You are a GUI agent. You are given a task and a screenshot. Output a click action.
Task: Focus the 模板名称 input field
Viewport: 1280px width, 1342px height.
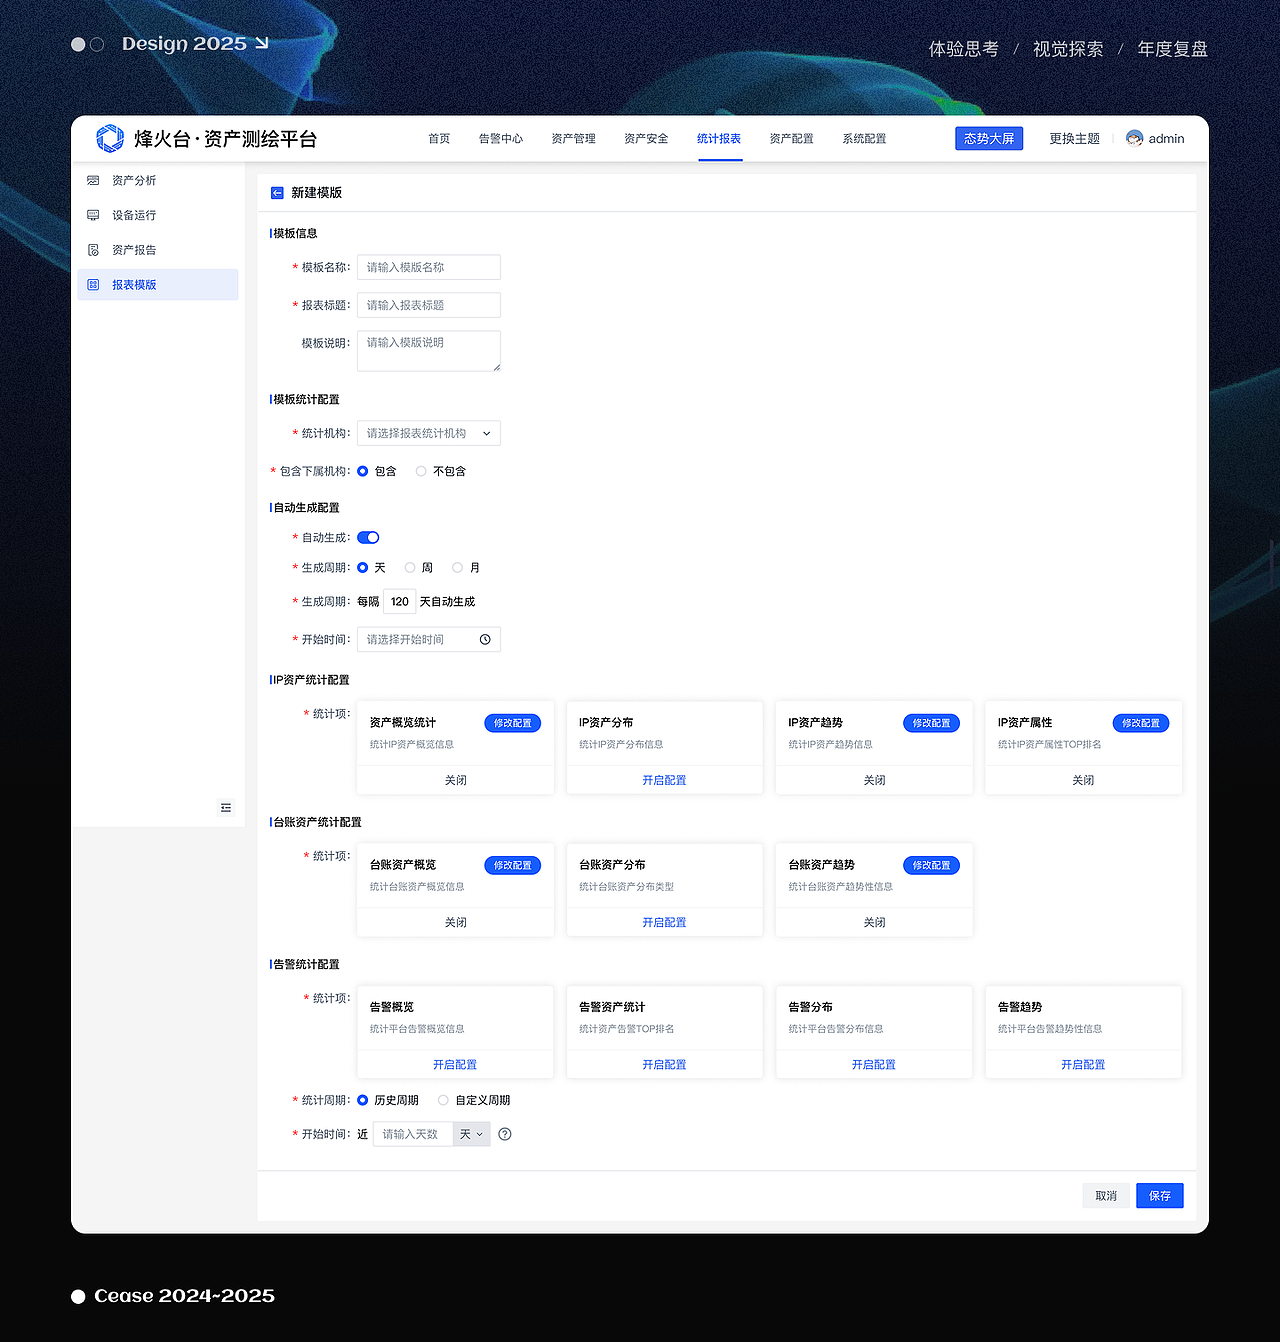click(x=429, y=267)
